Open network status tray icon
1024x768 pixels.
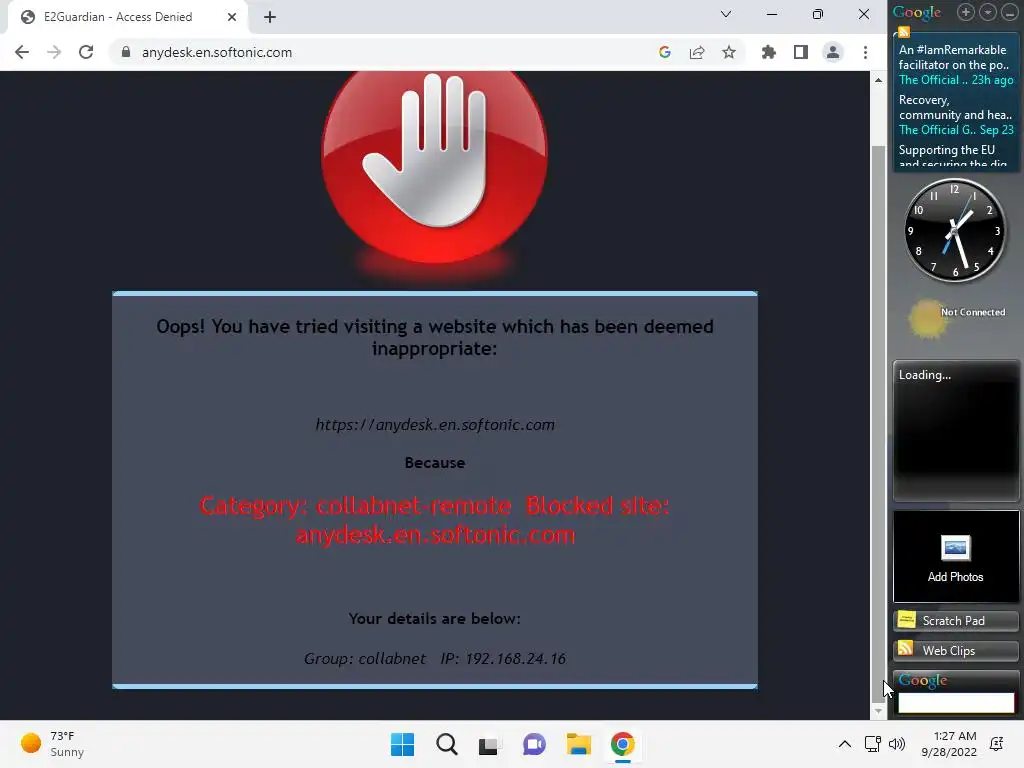872,744
